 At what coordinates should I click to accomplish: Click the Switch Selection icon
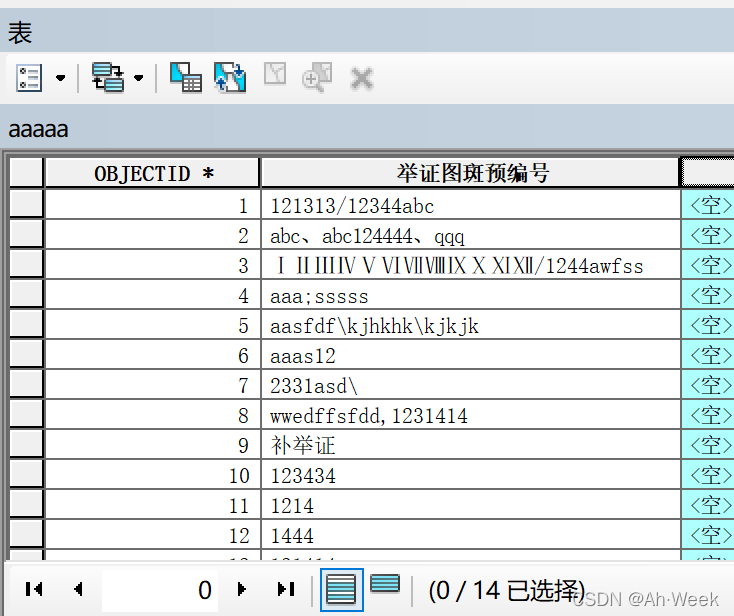pos(230,77)
